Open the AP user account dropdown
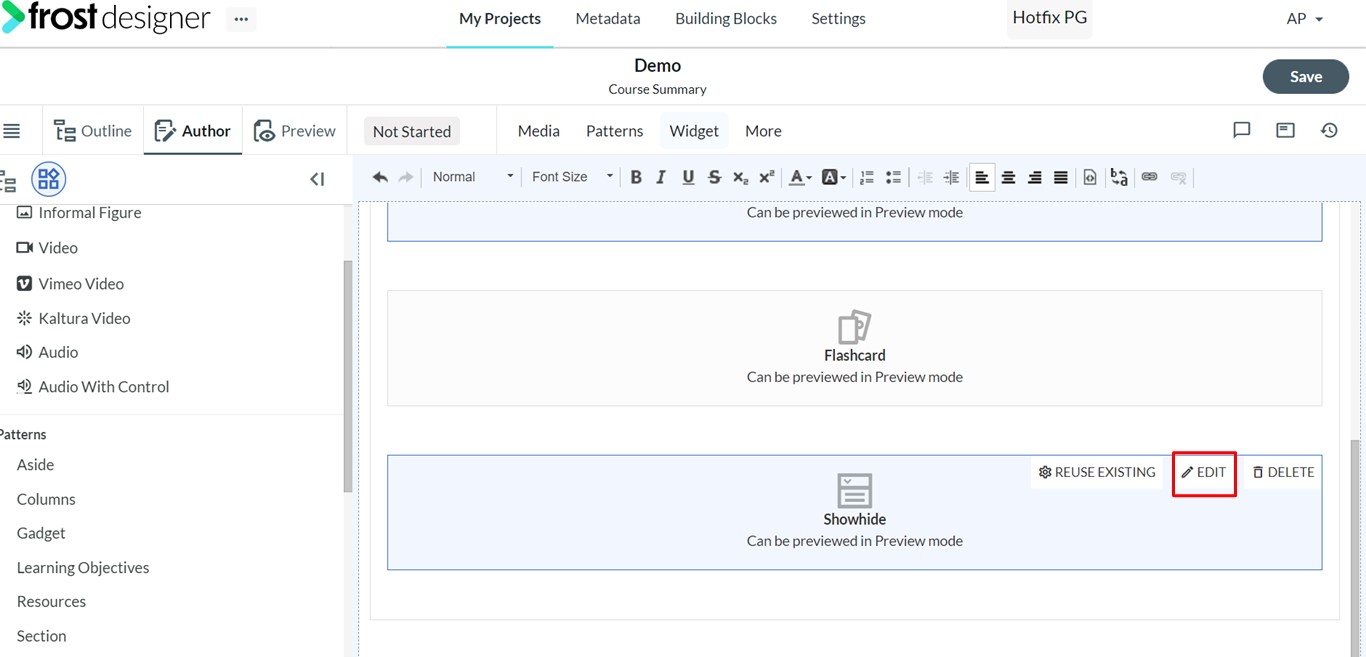Viewport: 1366px width, 657px height. [1304, 19]
